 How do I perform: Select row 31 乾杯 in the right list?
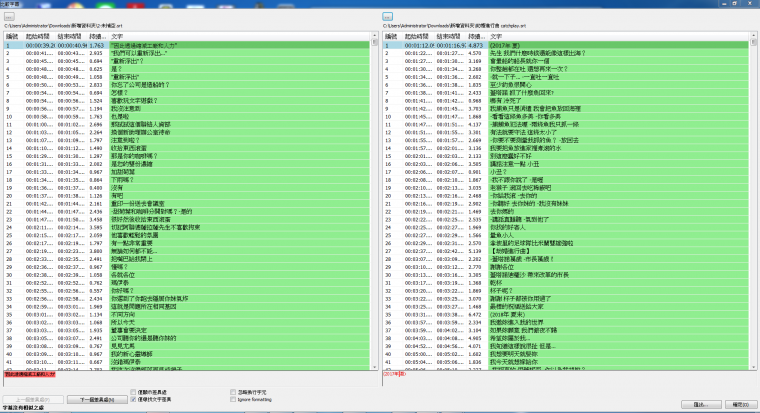[x=566, y=283]
